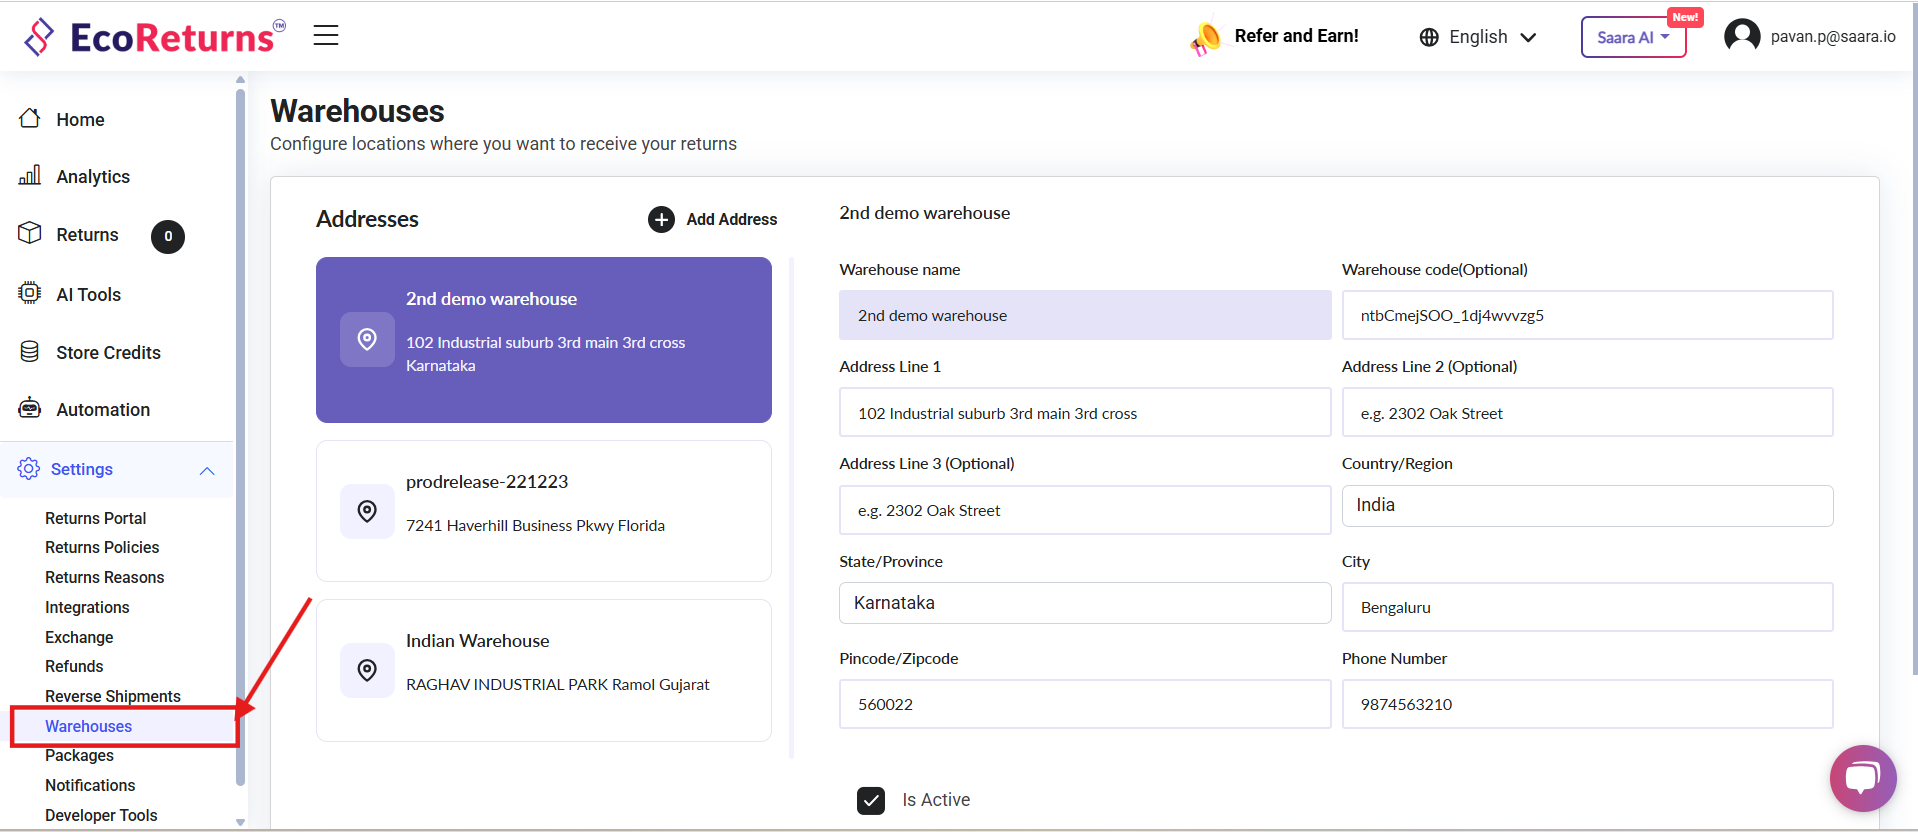The width and height of the screenshot is (1918, 832).
Task: Go to Integrations in Settings
Action: [x=87, y=607]
